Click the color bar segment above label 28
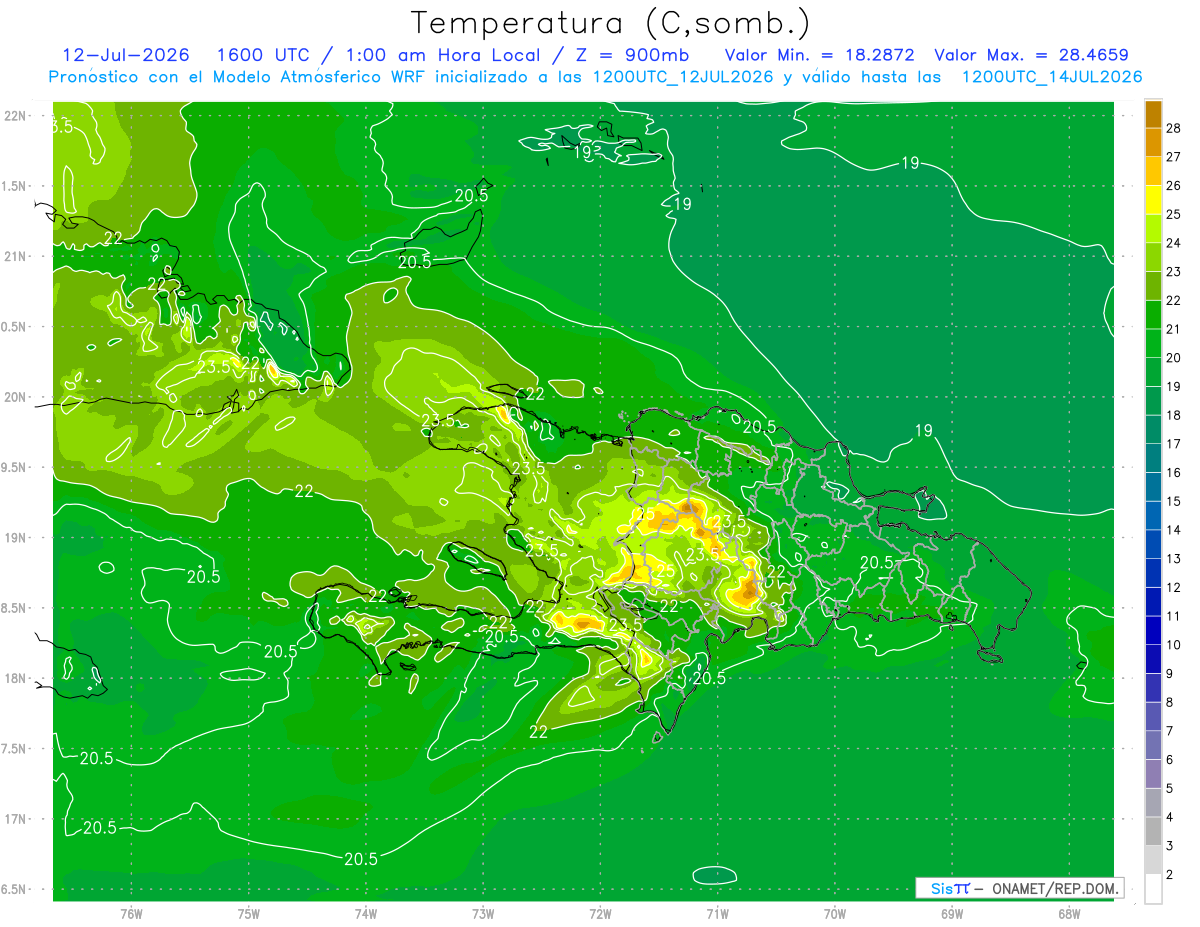The width and height of the screenshot is (1200, 927). [x=1153, y=114]
